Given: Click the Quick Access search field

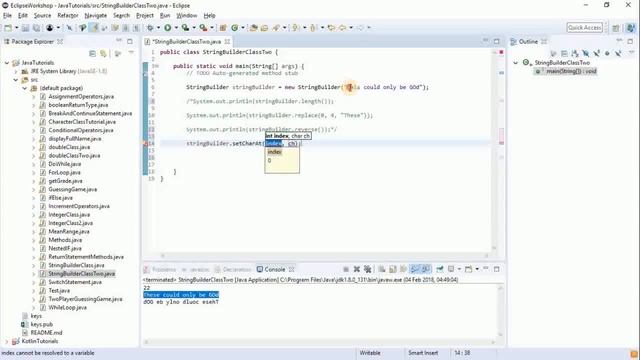Looking at the screenshot, I should [x=584, y=28].
